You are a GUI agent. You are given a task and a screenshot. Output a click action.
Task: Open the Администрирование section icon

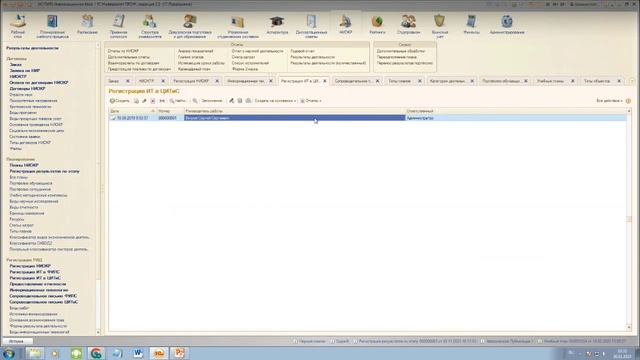(507, 24)
